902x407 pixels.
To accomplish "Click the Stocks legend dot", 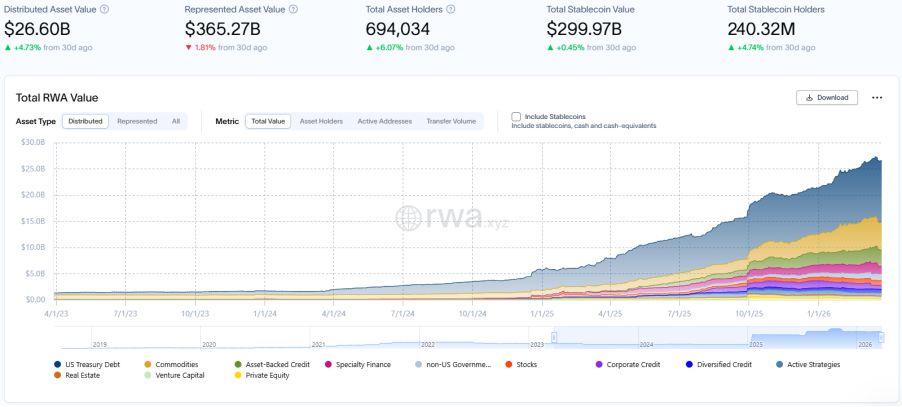I will pyautogui.click(x=508, y=364).
